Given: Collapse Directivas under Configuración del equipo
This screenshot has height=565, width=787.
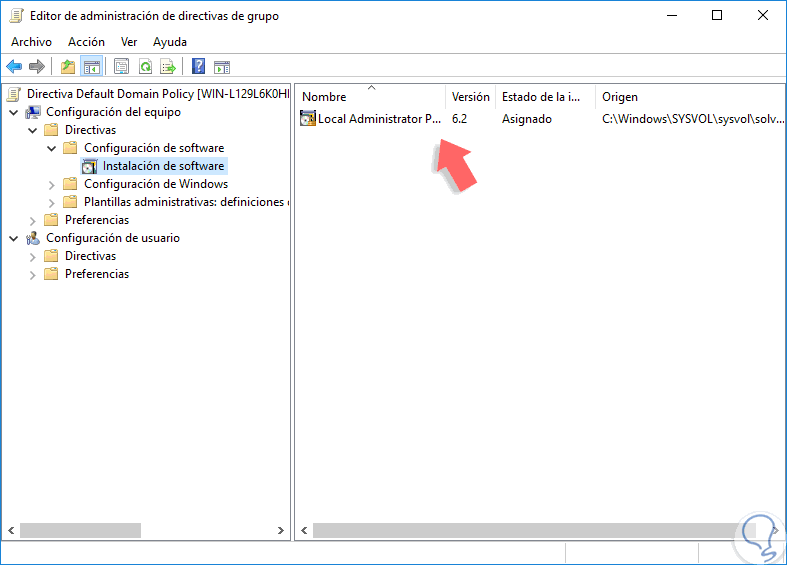Looking at the screenshot, I should pos(33,131).
